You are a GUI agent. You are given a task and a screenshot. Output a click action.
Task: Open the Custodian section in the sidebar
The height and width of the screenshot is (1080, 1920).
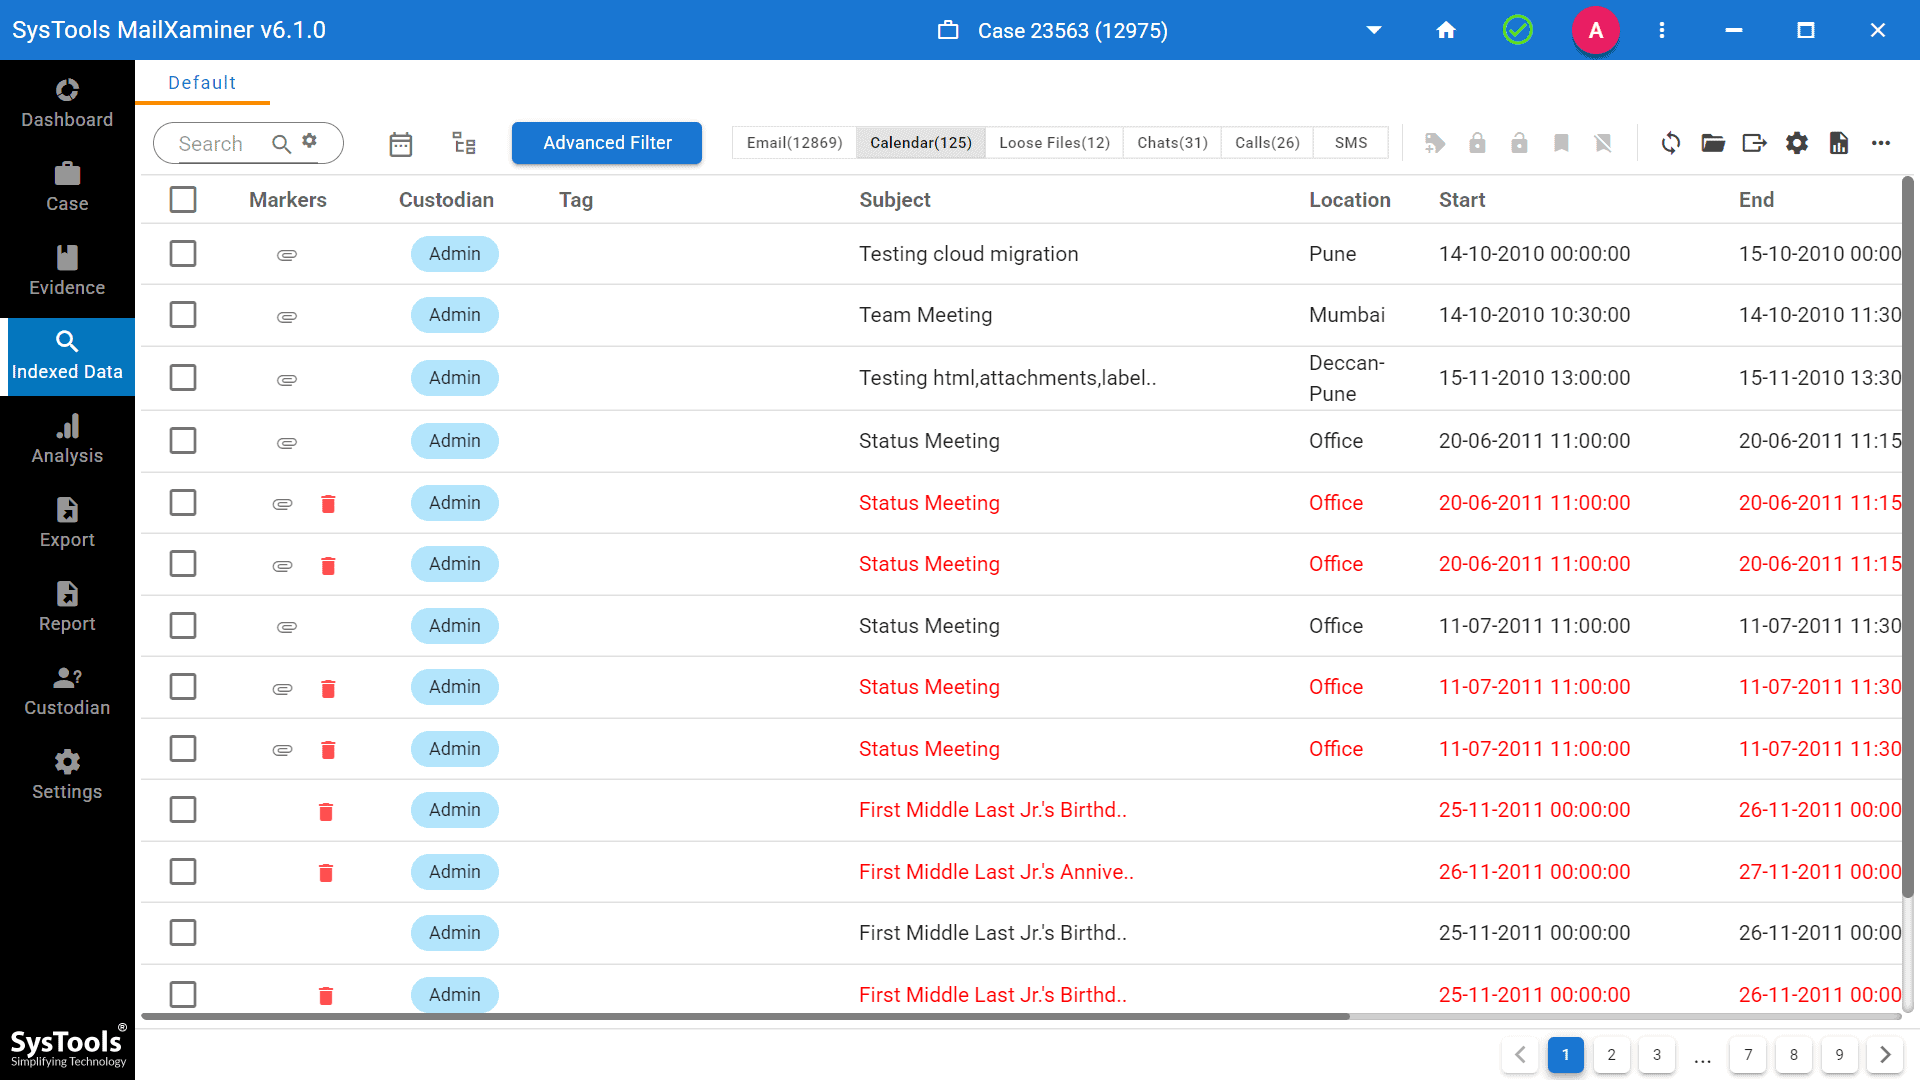point(67,692)
